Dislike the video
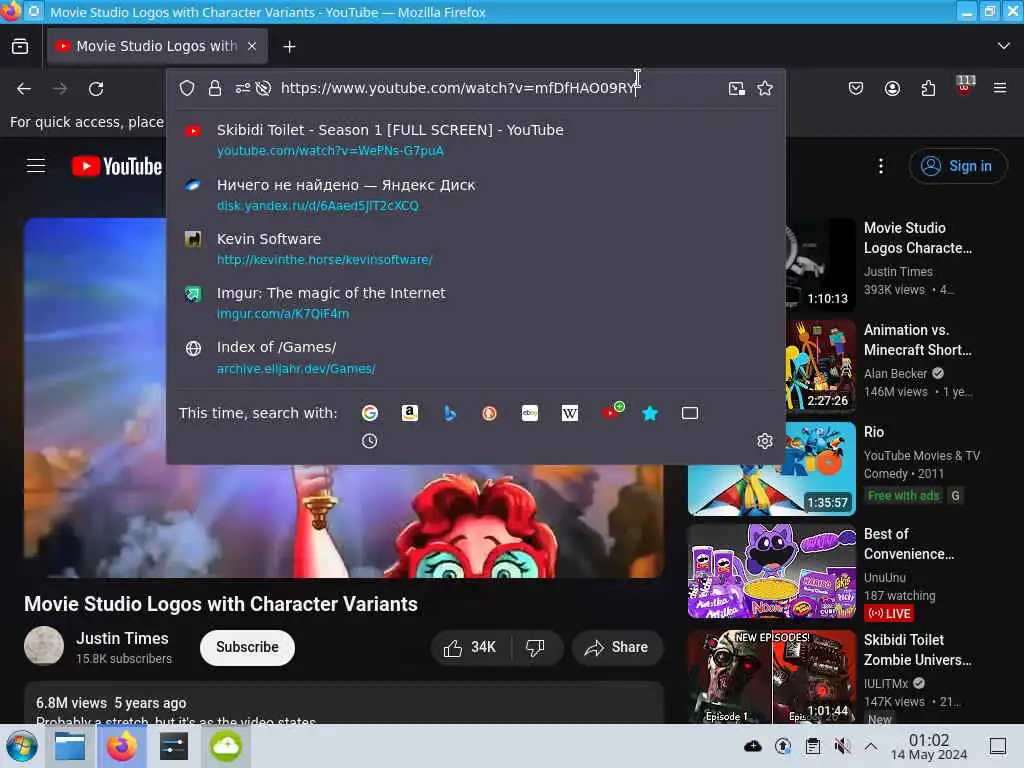 [x=536, y=647]
